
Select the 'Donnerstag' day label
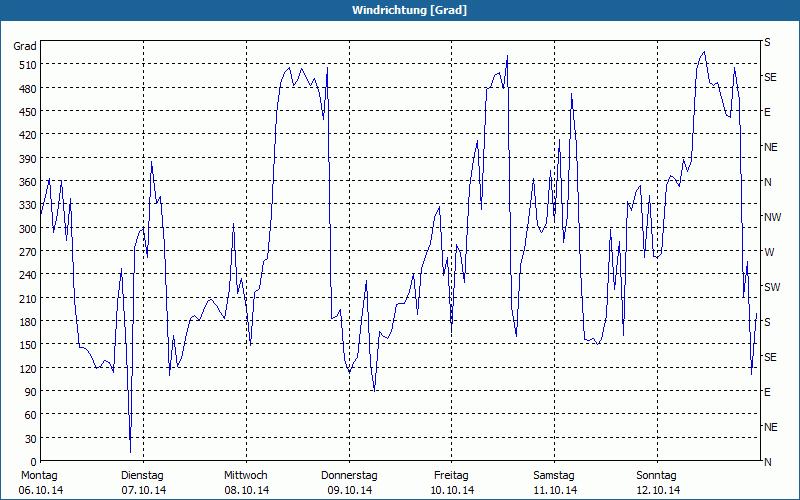[x=349, y=476]
